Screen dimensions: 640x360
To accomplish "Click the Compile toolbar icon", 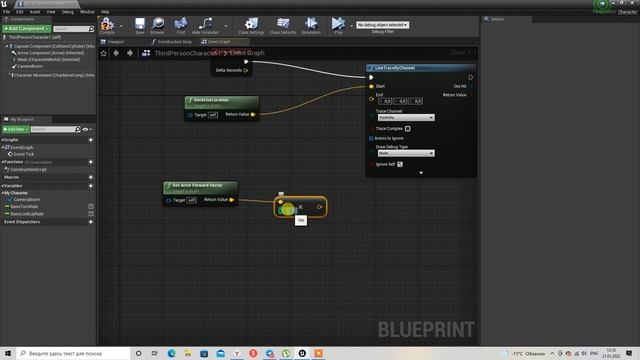I will [x=107, y=25].
